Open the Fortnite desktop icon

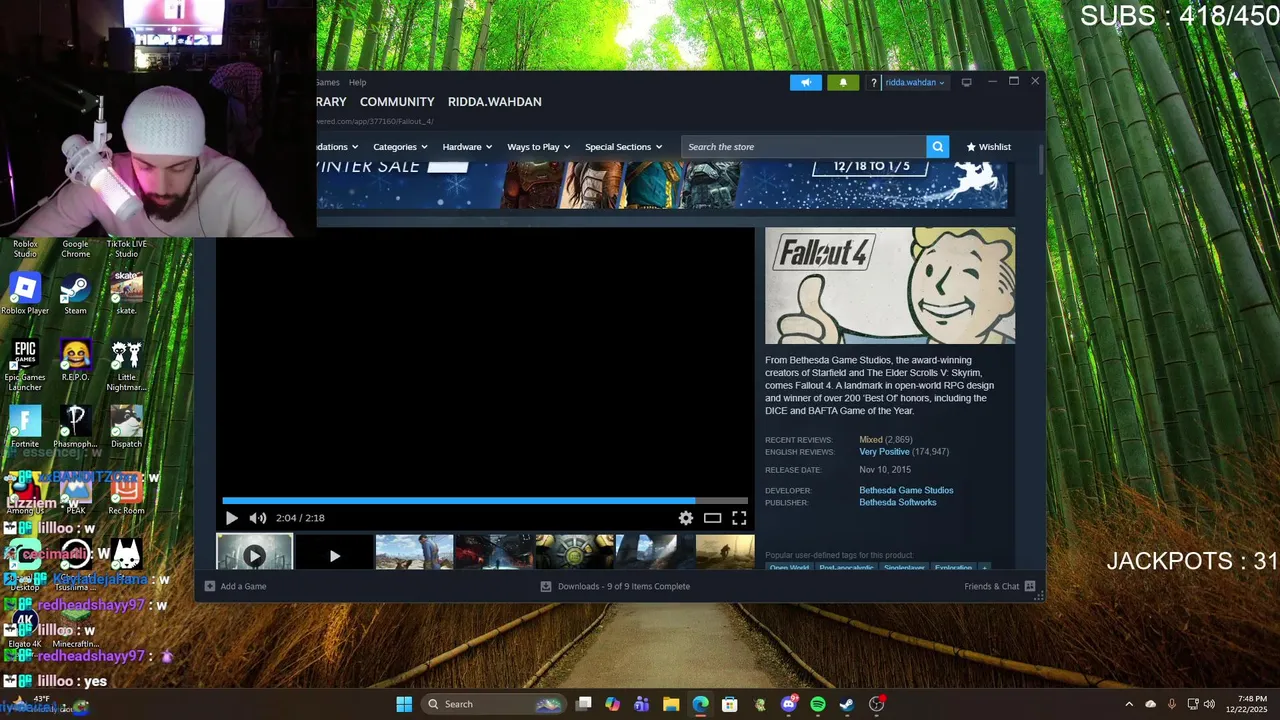(25, 427)
